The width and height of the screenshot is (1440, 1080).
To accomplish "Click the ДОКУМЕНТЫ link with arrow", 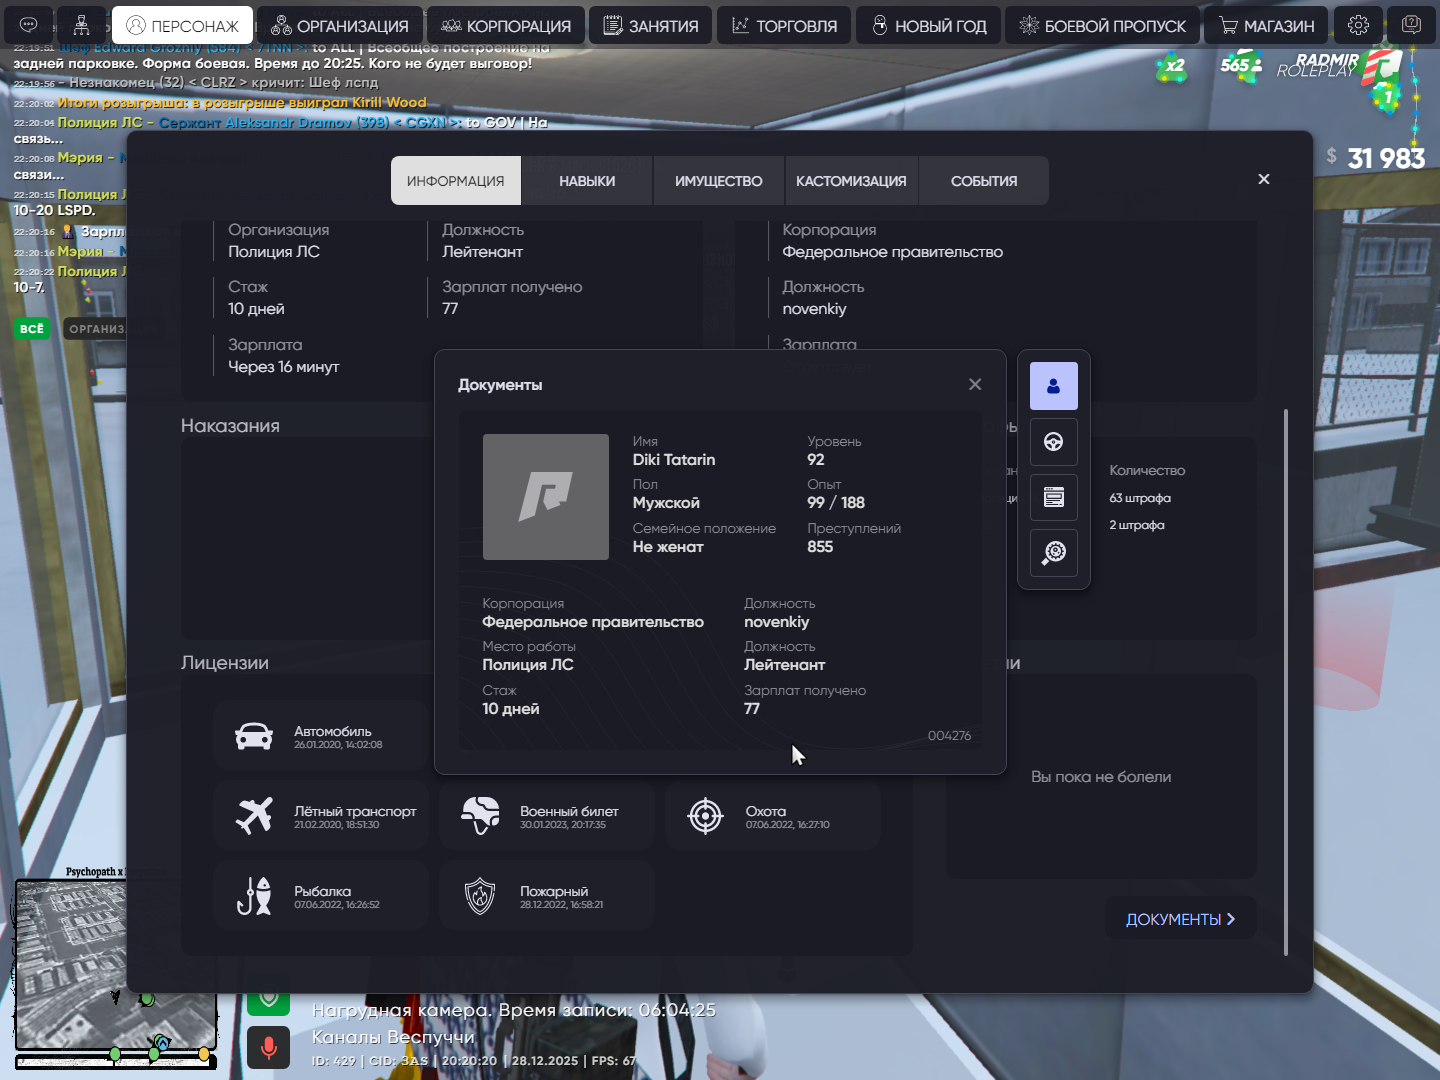I will pos(1180,919).
